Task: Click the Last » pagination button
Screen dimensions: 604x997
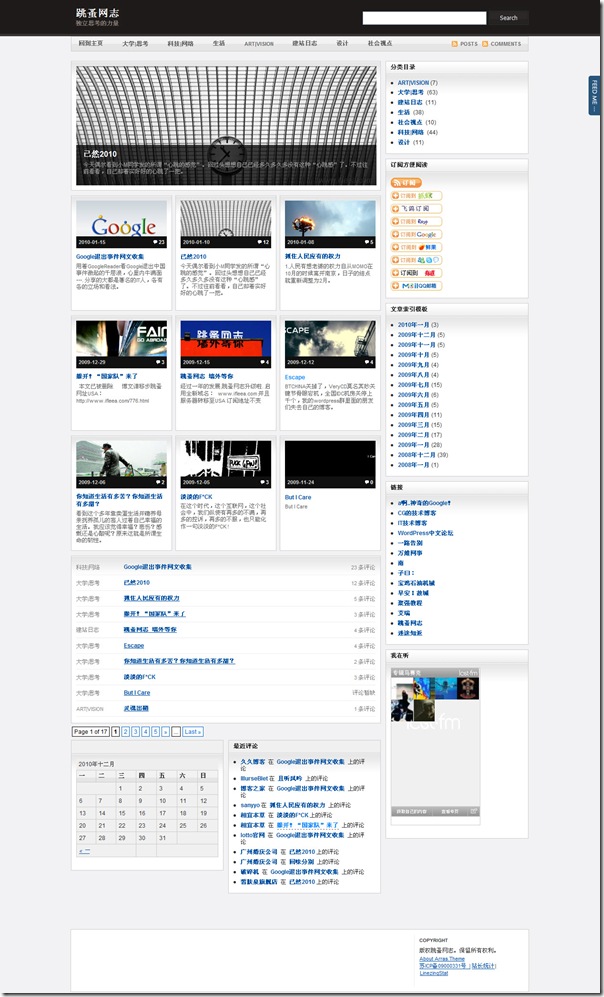Action: point(193,732)
